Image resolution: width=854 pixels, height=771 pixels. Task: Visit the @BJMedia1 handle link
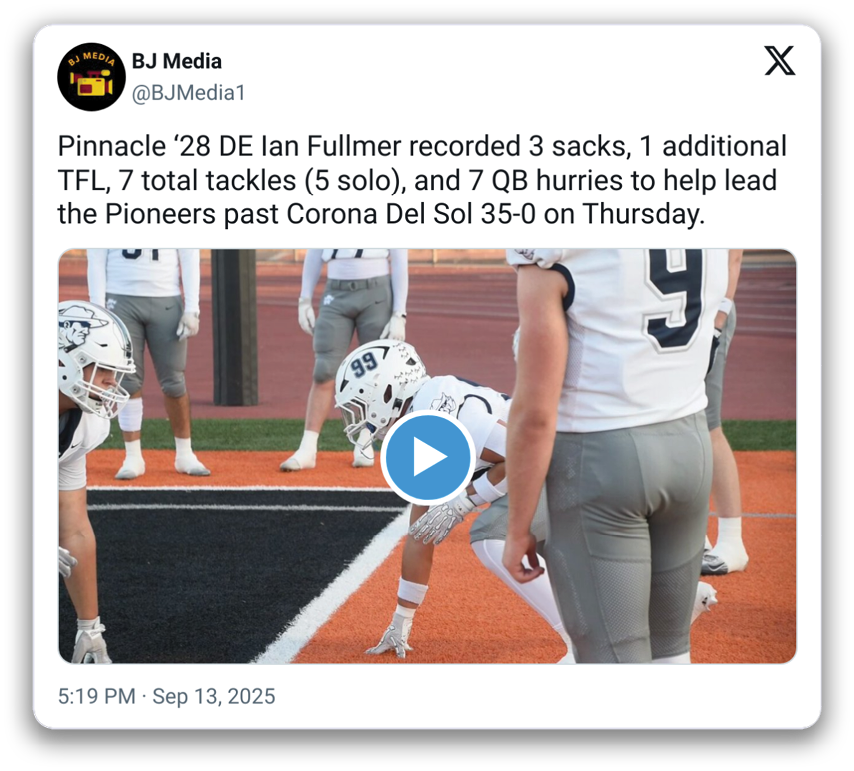tap(188, 93)
